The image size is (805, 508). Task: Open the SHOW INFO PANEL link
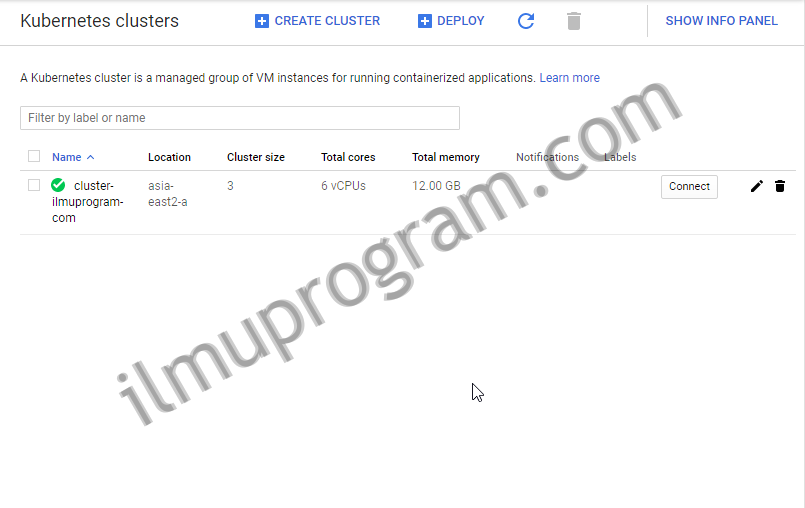click(x=721, y=21)
